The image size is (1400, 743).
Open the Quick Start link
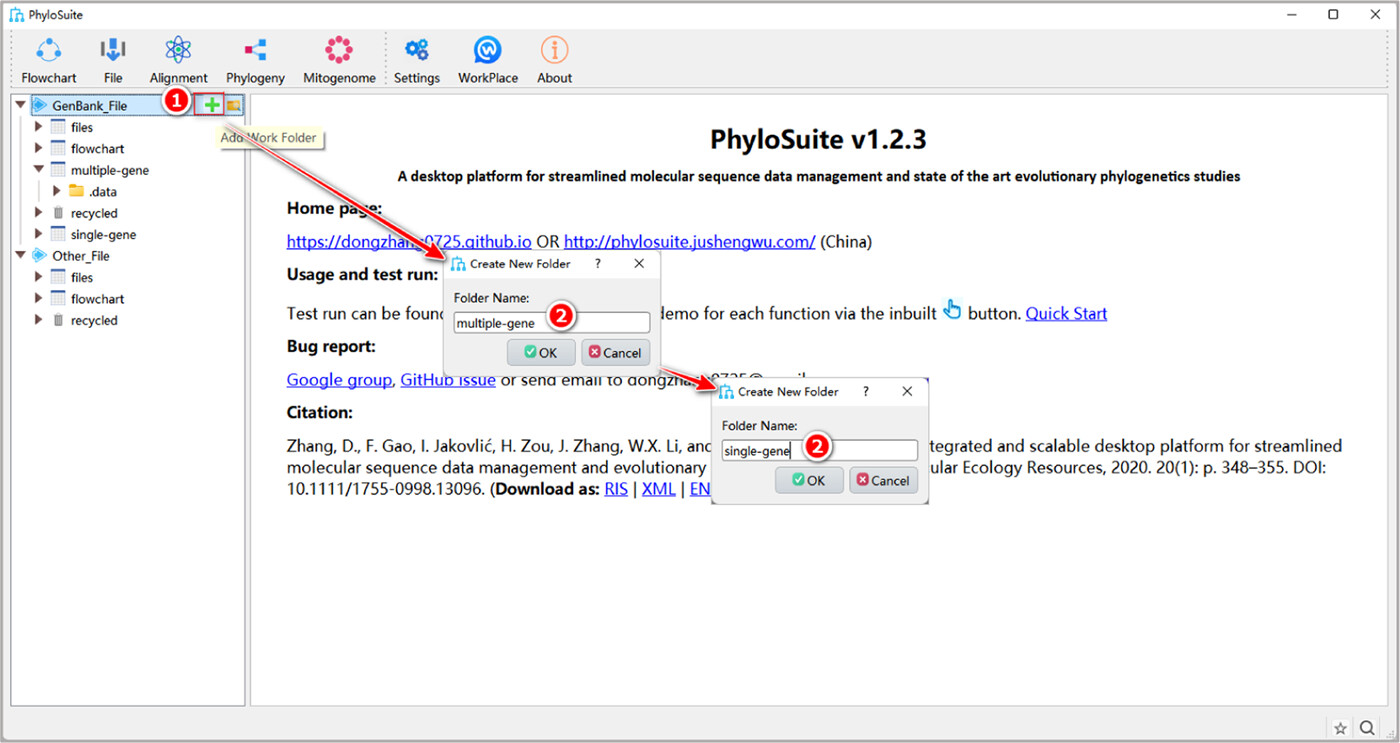pyautogui.click(x=1066, y=313)
